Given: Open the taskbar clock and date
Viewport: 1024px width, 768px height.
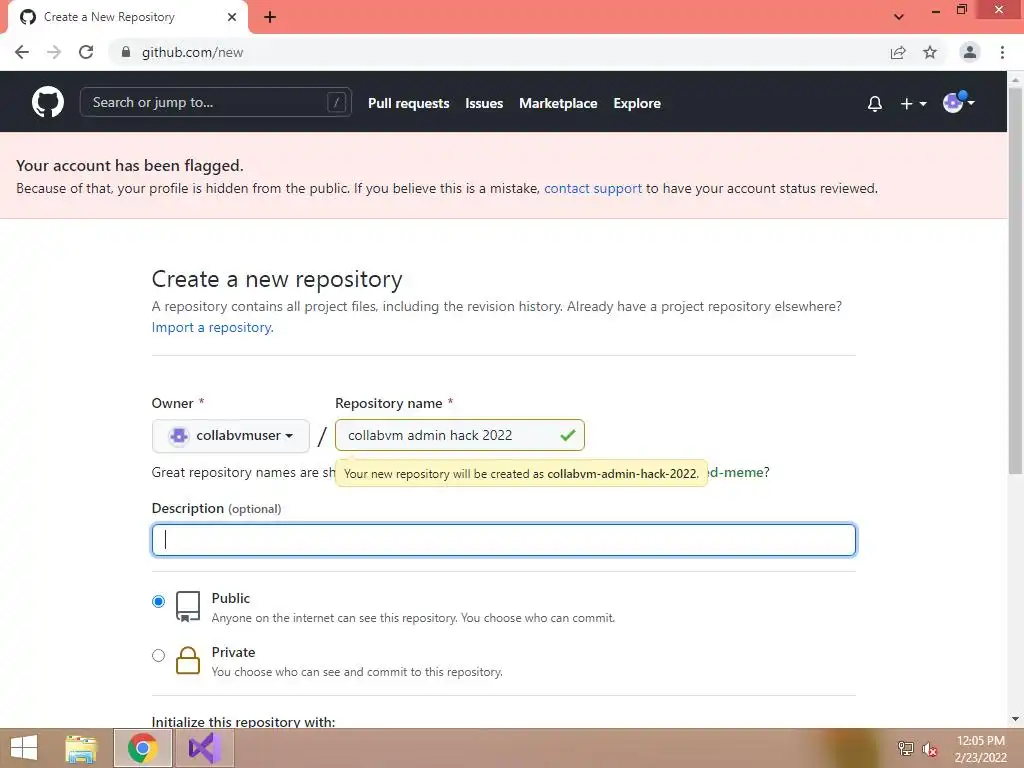Looking at the screenshot, I should click(980, 749).
